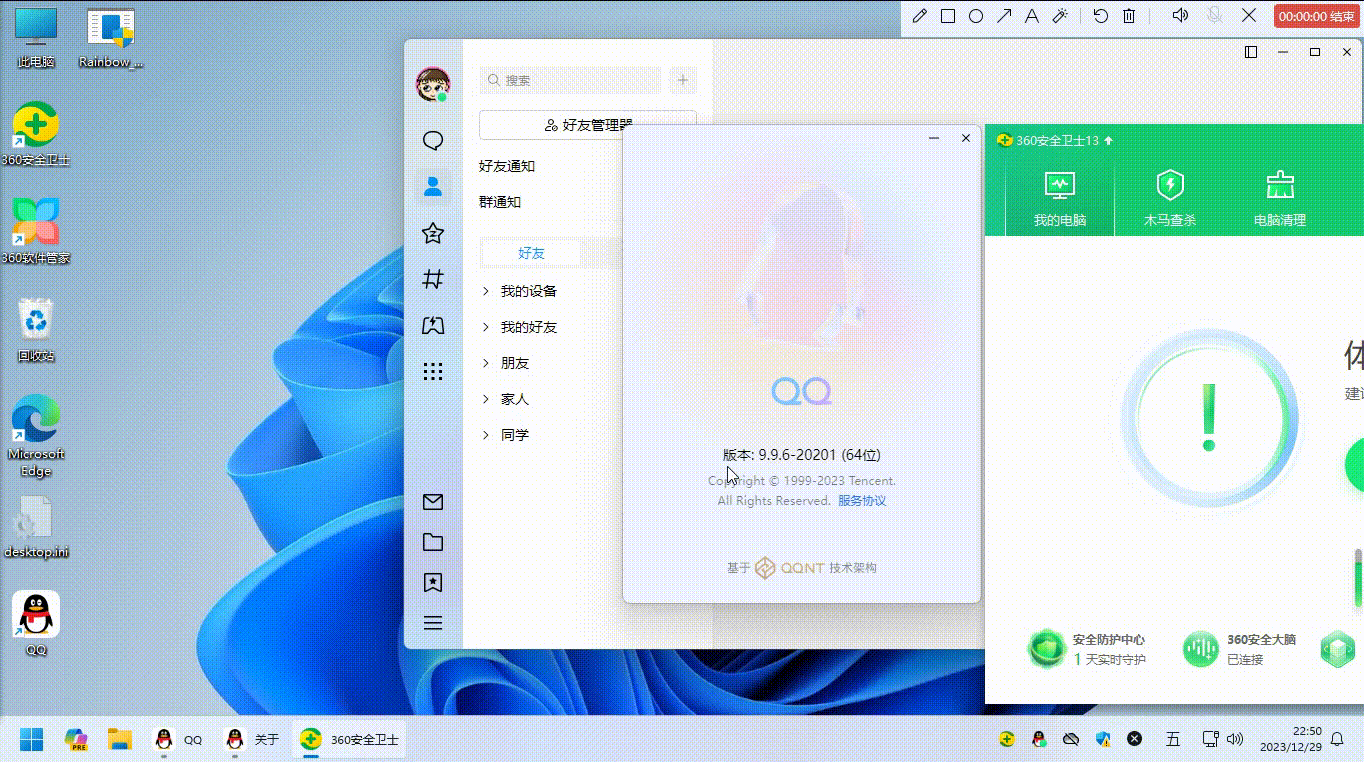Click the X cancel icon in recorder toolbar

1249,15
